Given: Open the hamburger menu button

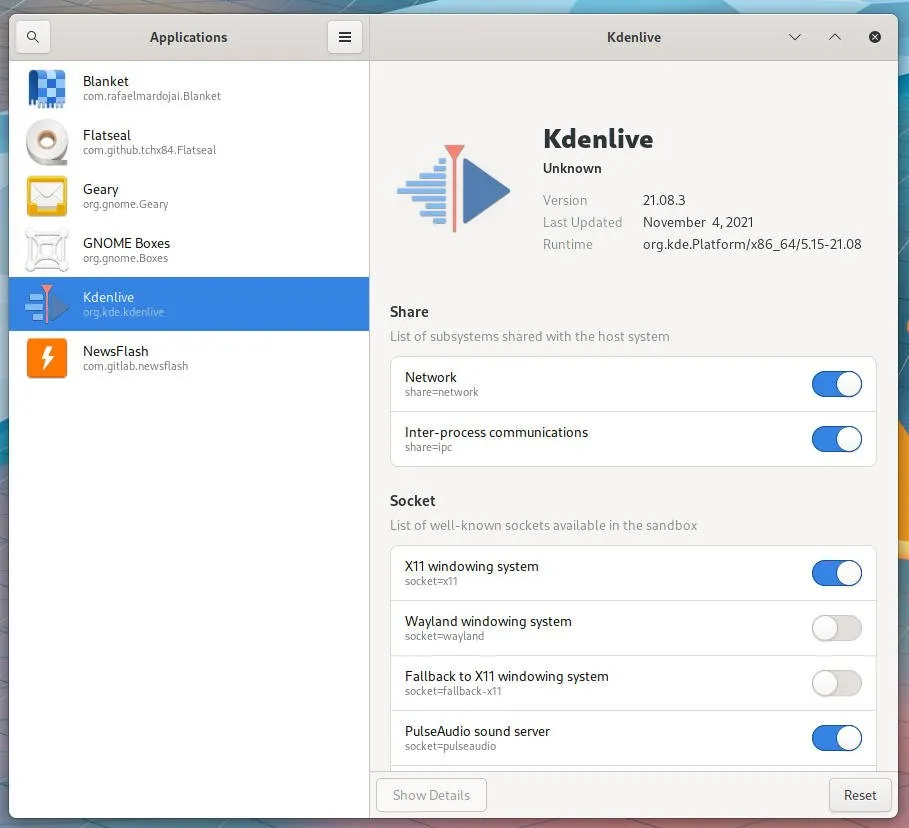Looking at the screenshot, I should click(344, 37).
